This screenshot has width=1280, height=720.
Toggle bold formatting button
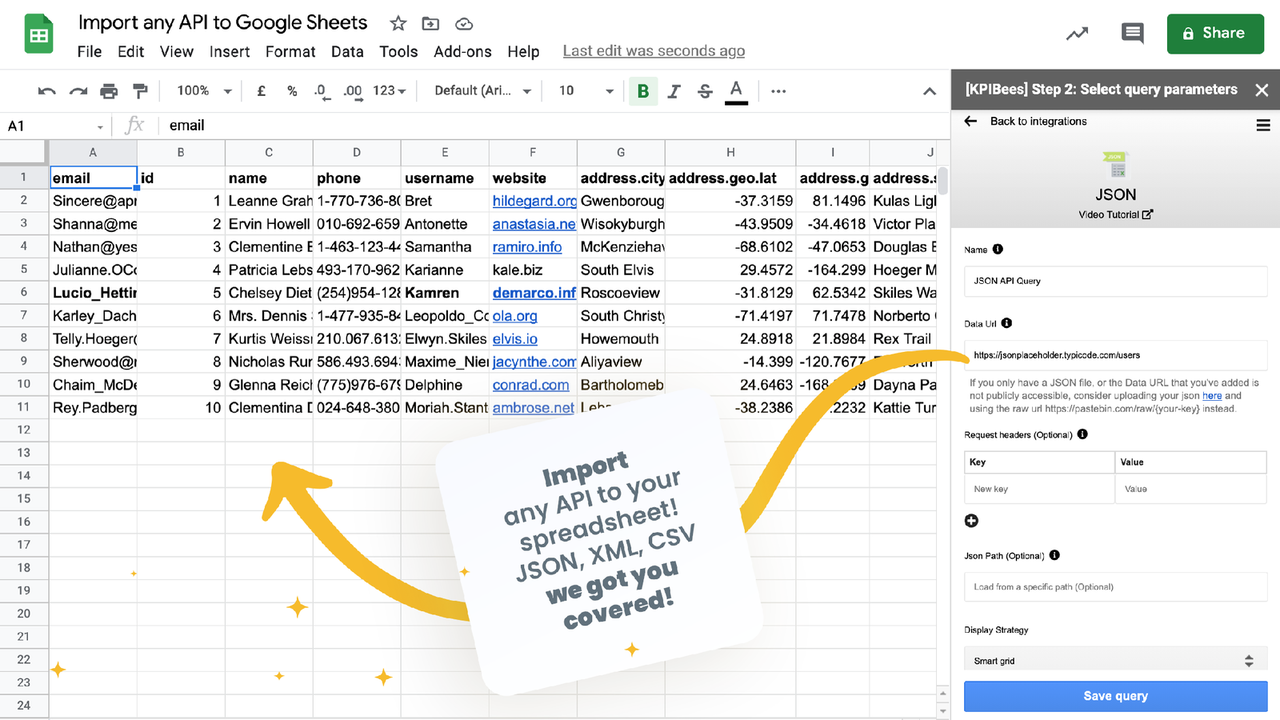pyautogui.click(x=643, y=91)
